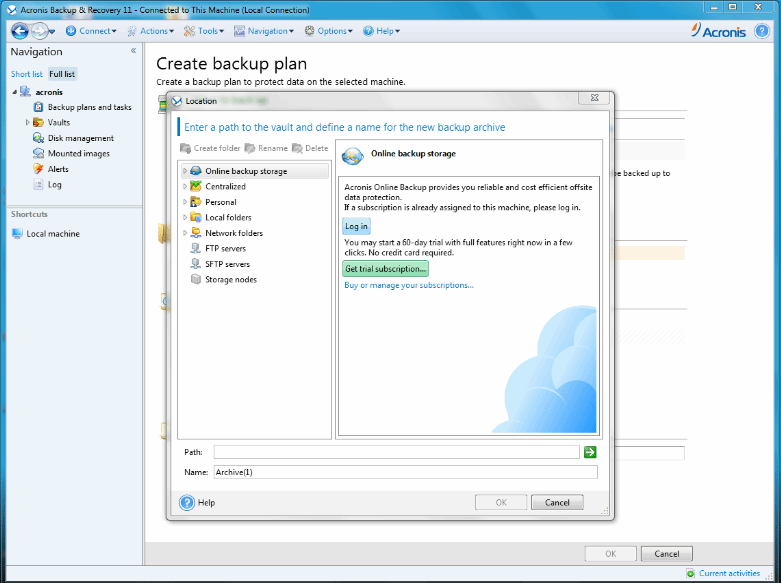The image size is (781, 583).
Task: Open the Alerts icon
Action: pos(38,169)
